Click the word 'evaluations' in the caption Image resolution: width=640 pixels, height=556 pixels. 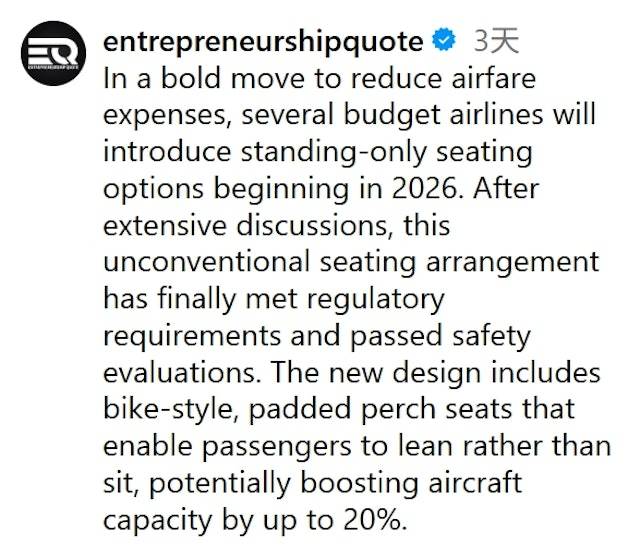pos(180,372)
